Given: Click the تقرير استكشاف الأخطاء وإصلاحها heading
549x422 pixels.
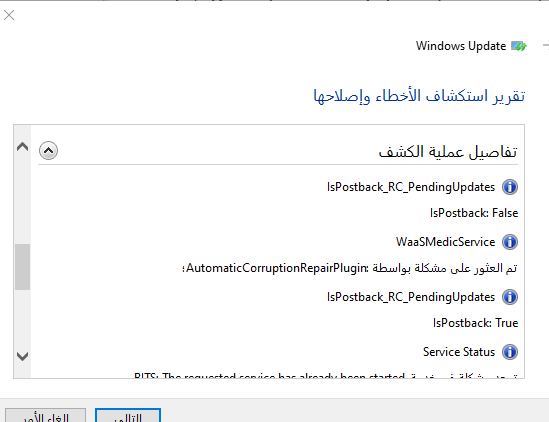Looking at the screenshot, I should coord(419,96).
